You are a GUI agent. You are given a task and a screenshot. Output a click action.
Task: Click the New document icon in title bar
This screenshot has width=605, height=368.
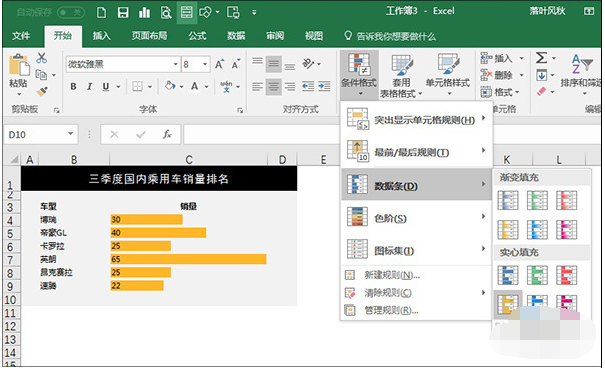[101, 13]
